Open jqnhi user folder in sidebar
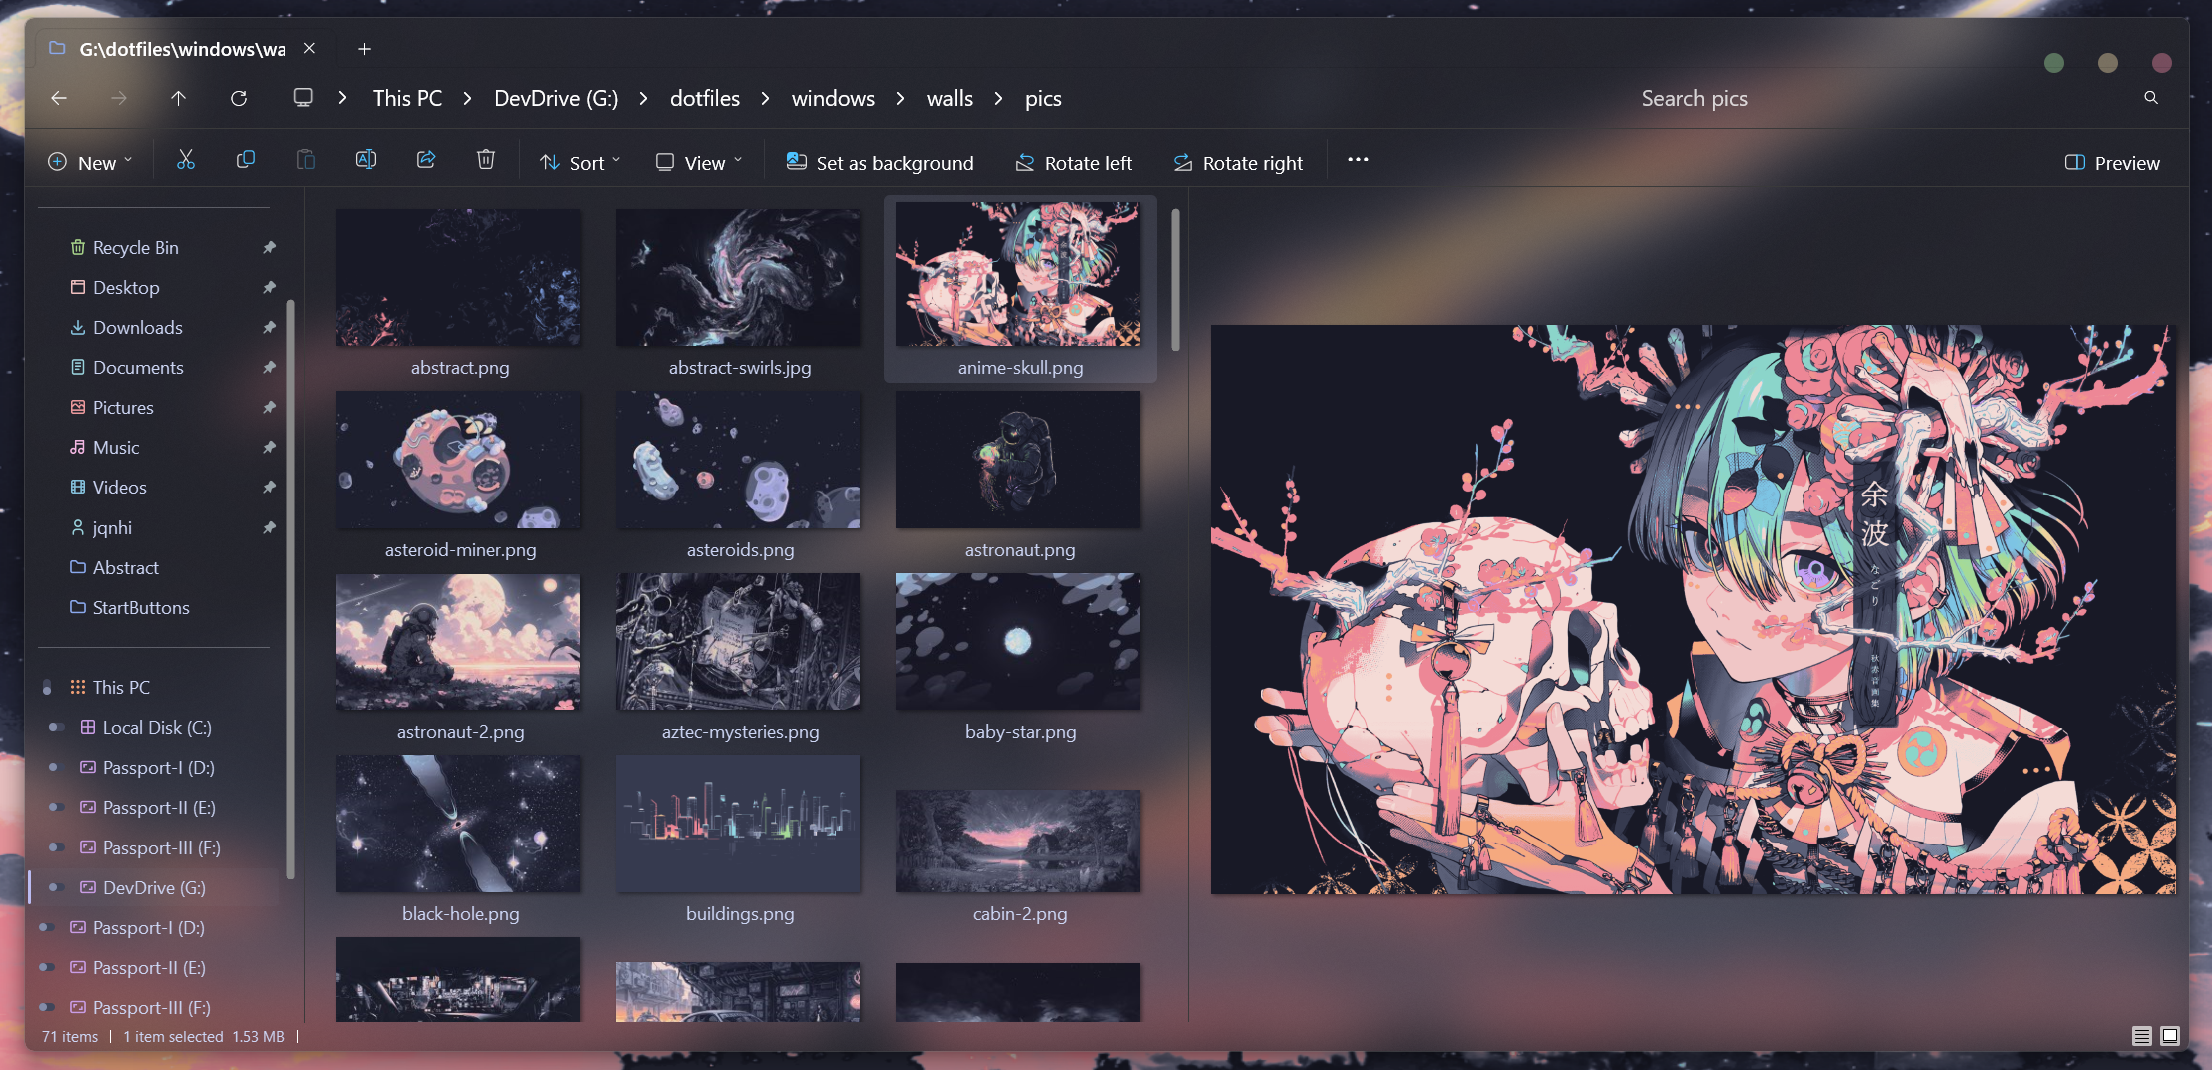The image size is (2212, 1070). point(112,528)
